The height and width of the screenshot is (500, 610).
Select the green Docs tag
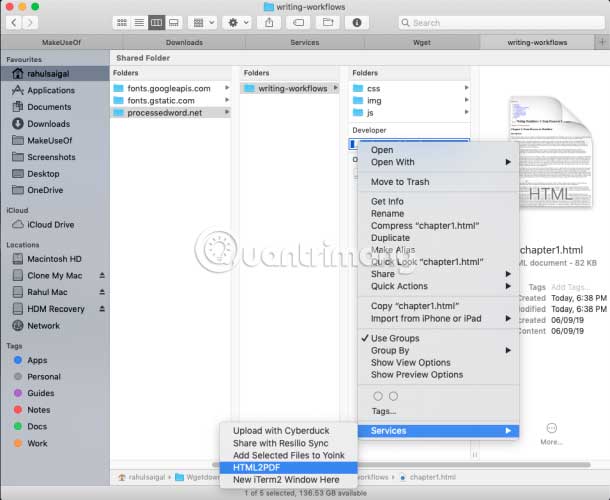click(x=54, y=427)
